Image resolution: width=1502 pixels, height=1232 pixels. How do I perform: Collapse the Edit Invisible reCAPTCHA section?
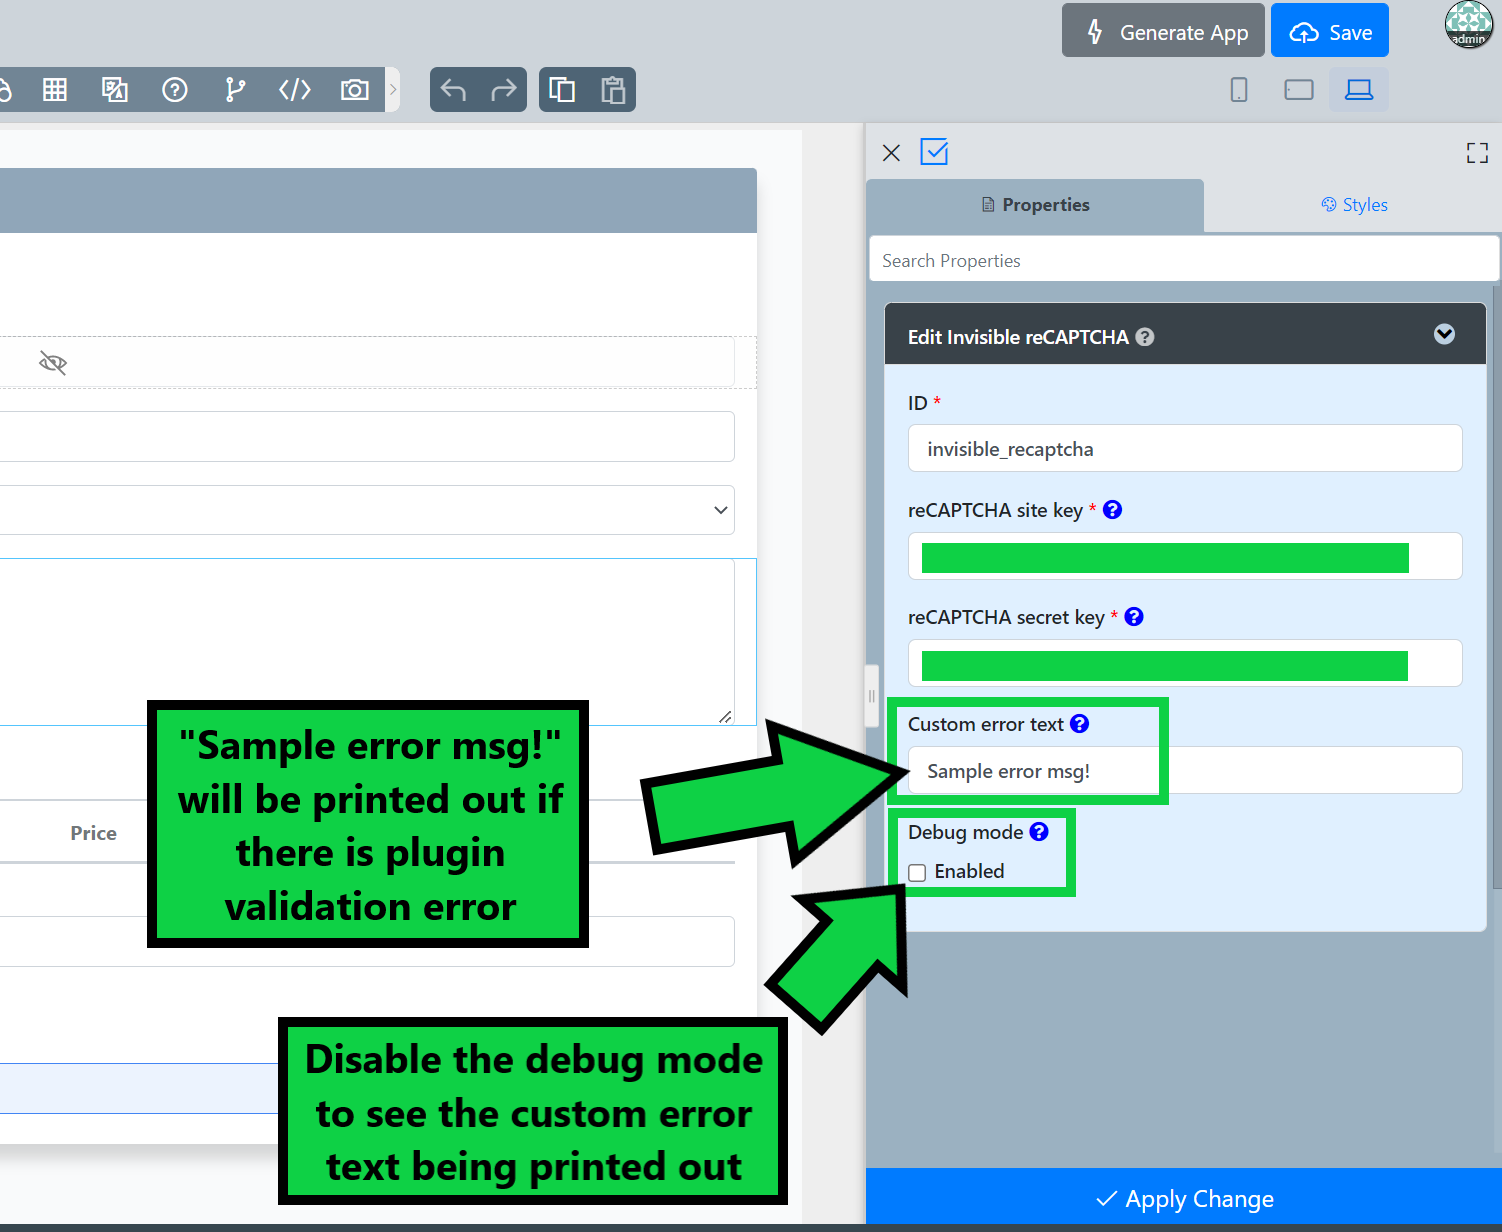1444,334
